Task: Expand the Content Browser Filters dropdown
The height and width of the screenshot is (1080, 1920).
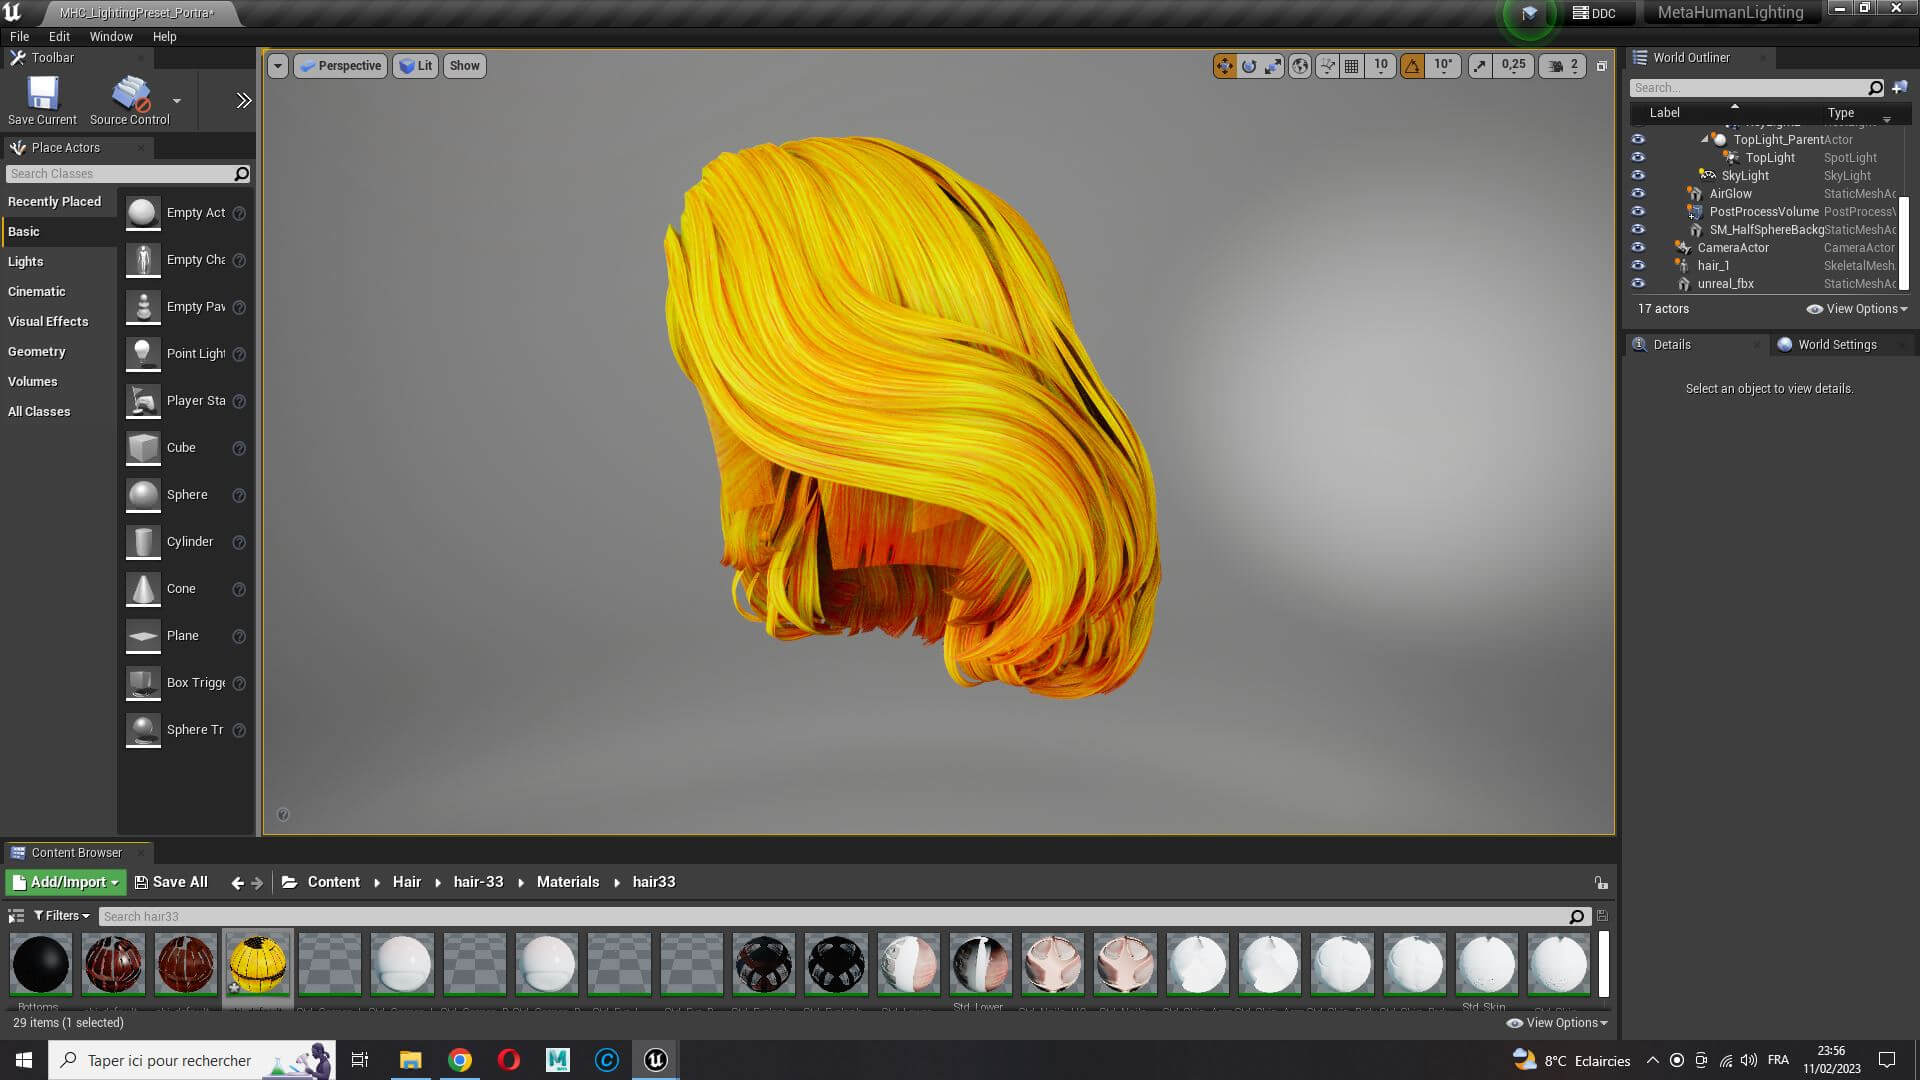Action: pyautogui.click(x=62, y=916)
